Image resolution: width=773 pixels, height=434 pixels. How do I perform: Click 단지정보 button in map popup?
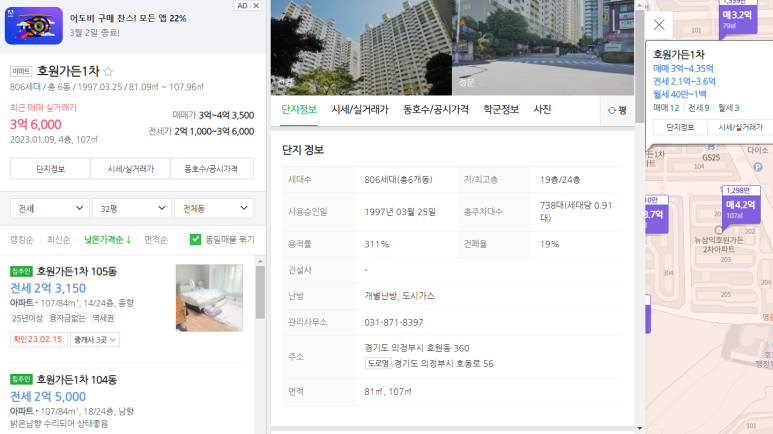pos(680,127)
